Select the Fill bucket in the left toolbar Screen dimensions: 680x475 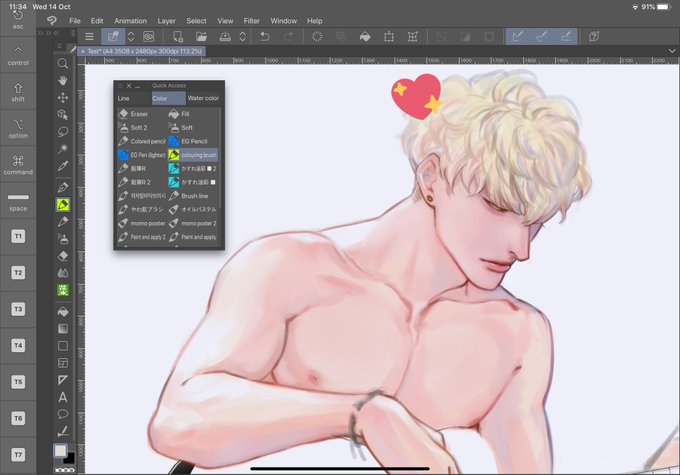[63, 311]
